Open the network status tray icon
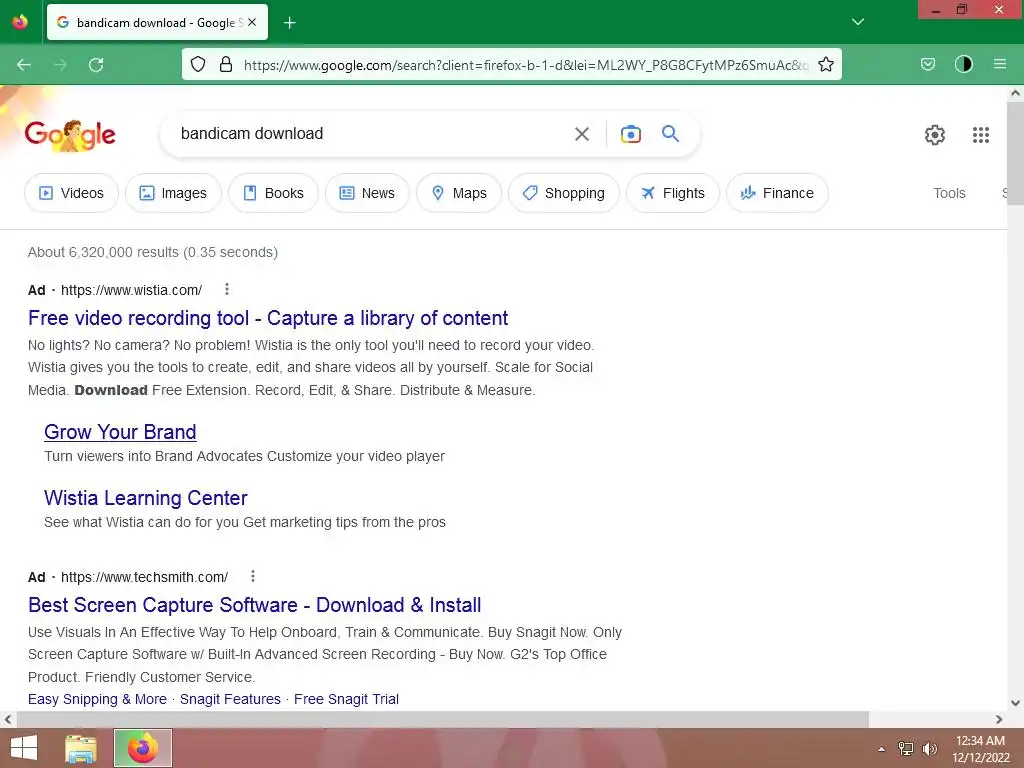 (905, 749)
